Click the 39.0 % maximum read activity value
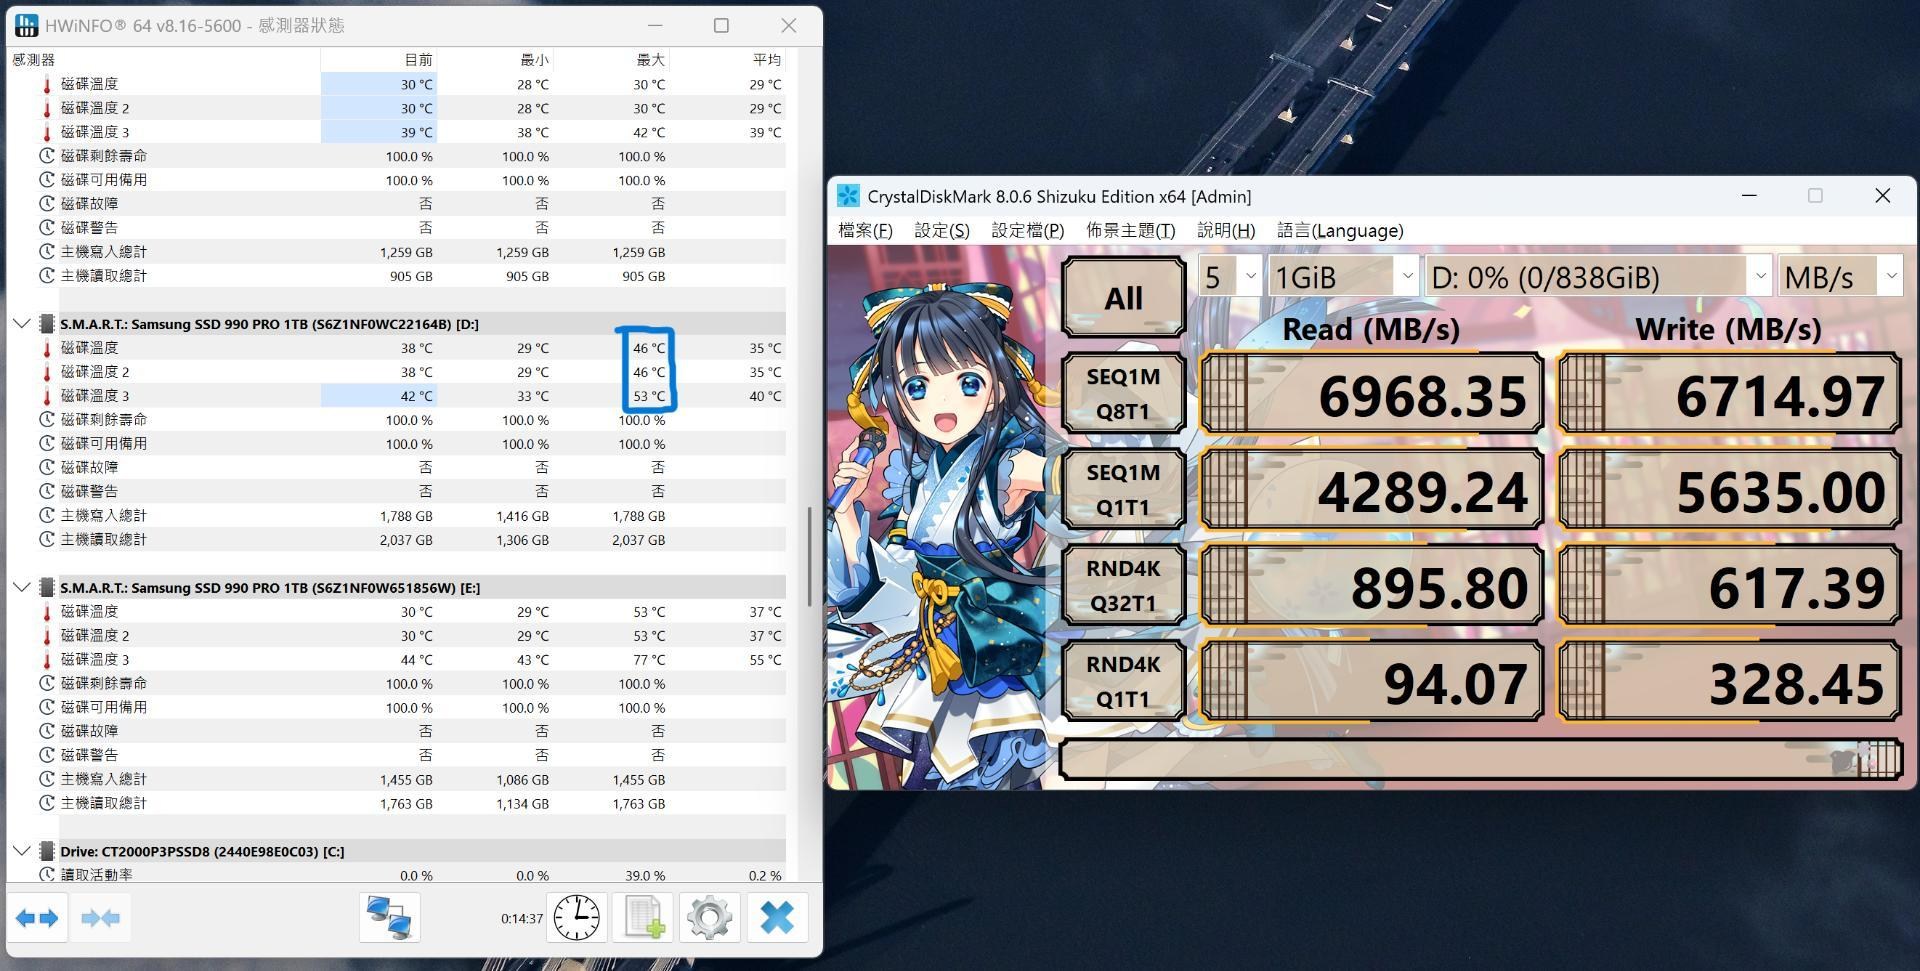 [x=645, y=875]
